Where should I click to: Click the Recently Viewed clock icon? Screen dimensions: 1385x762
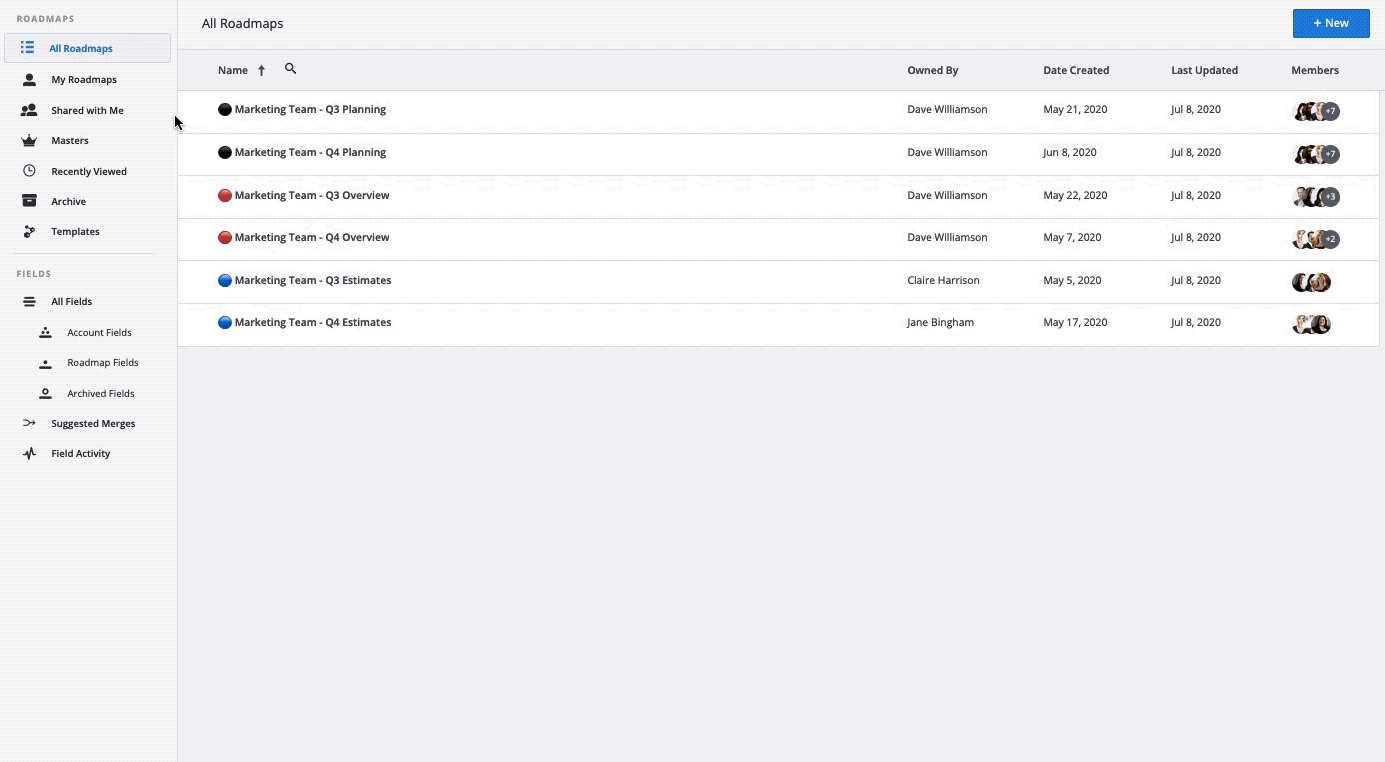pos(29,171)
